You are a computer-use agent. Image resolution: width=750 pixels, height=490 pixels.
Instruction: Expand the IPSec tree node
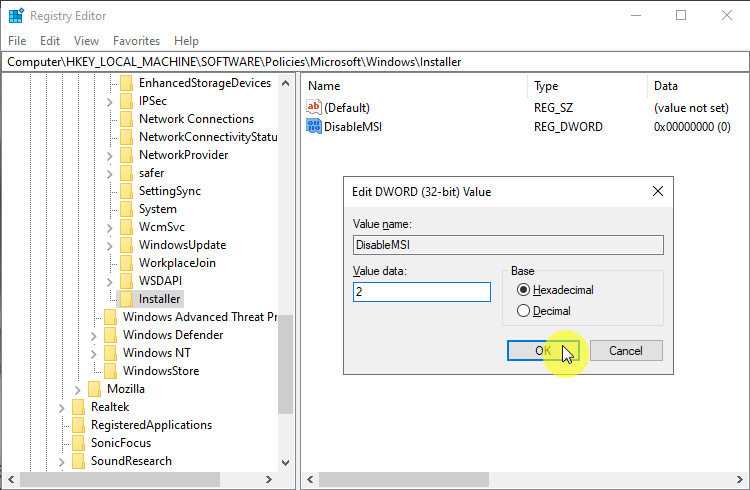(x=110, y=101)
